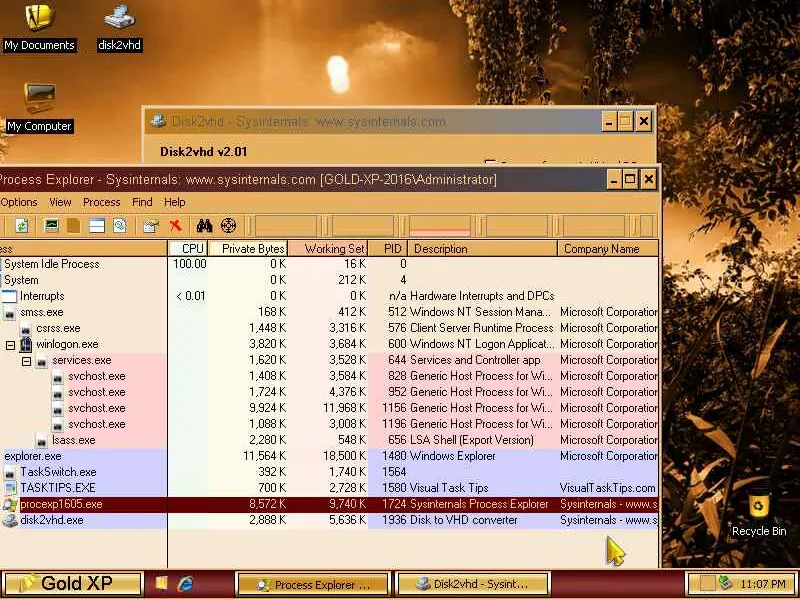Select the System Idle Process row

(x=329, y=264)
